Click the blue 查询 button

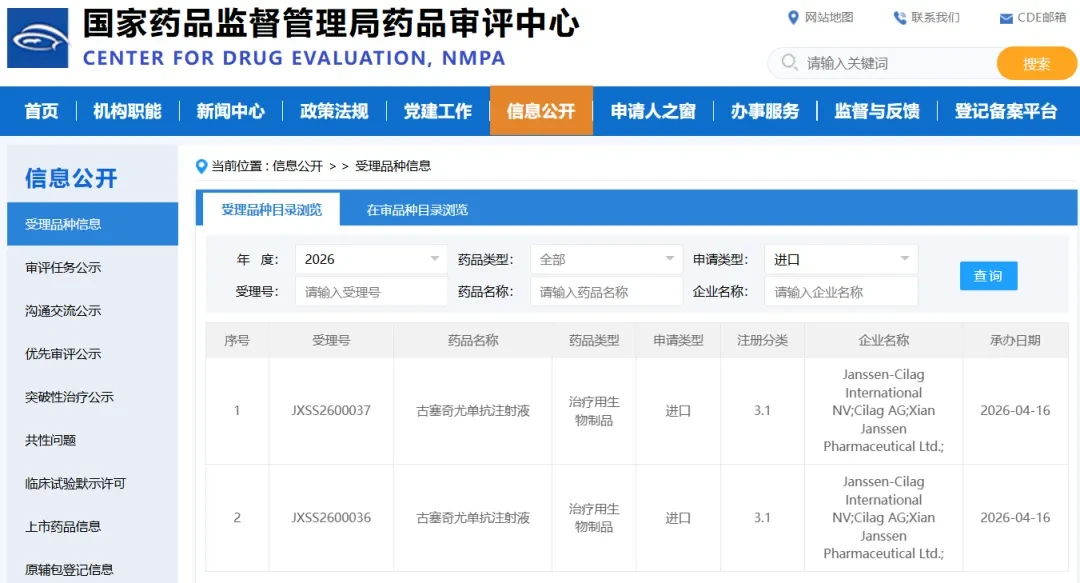pos(988,276)
